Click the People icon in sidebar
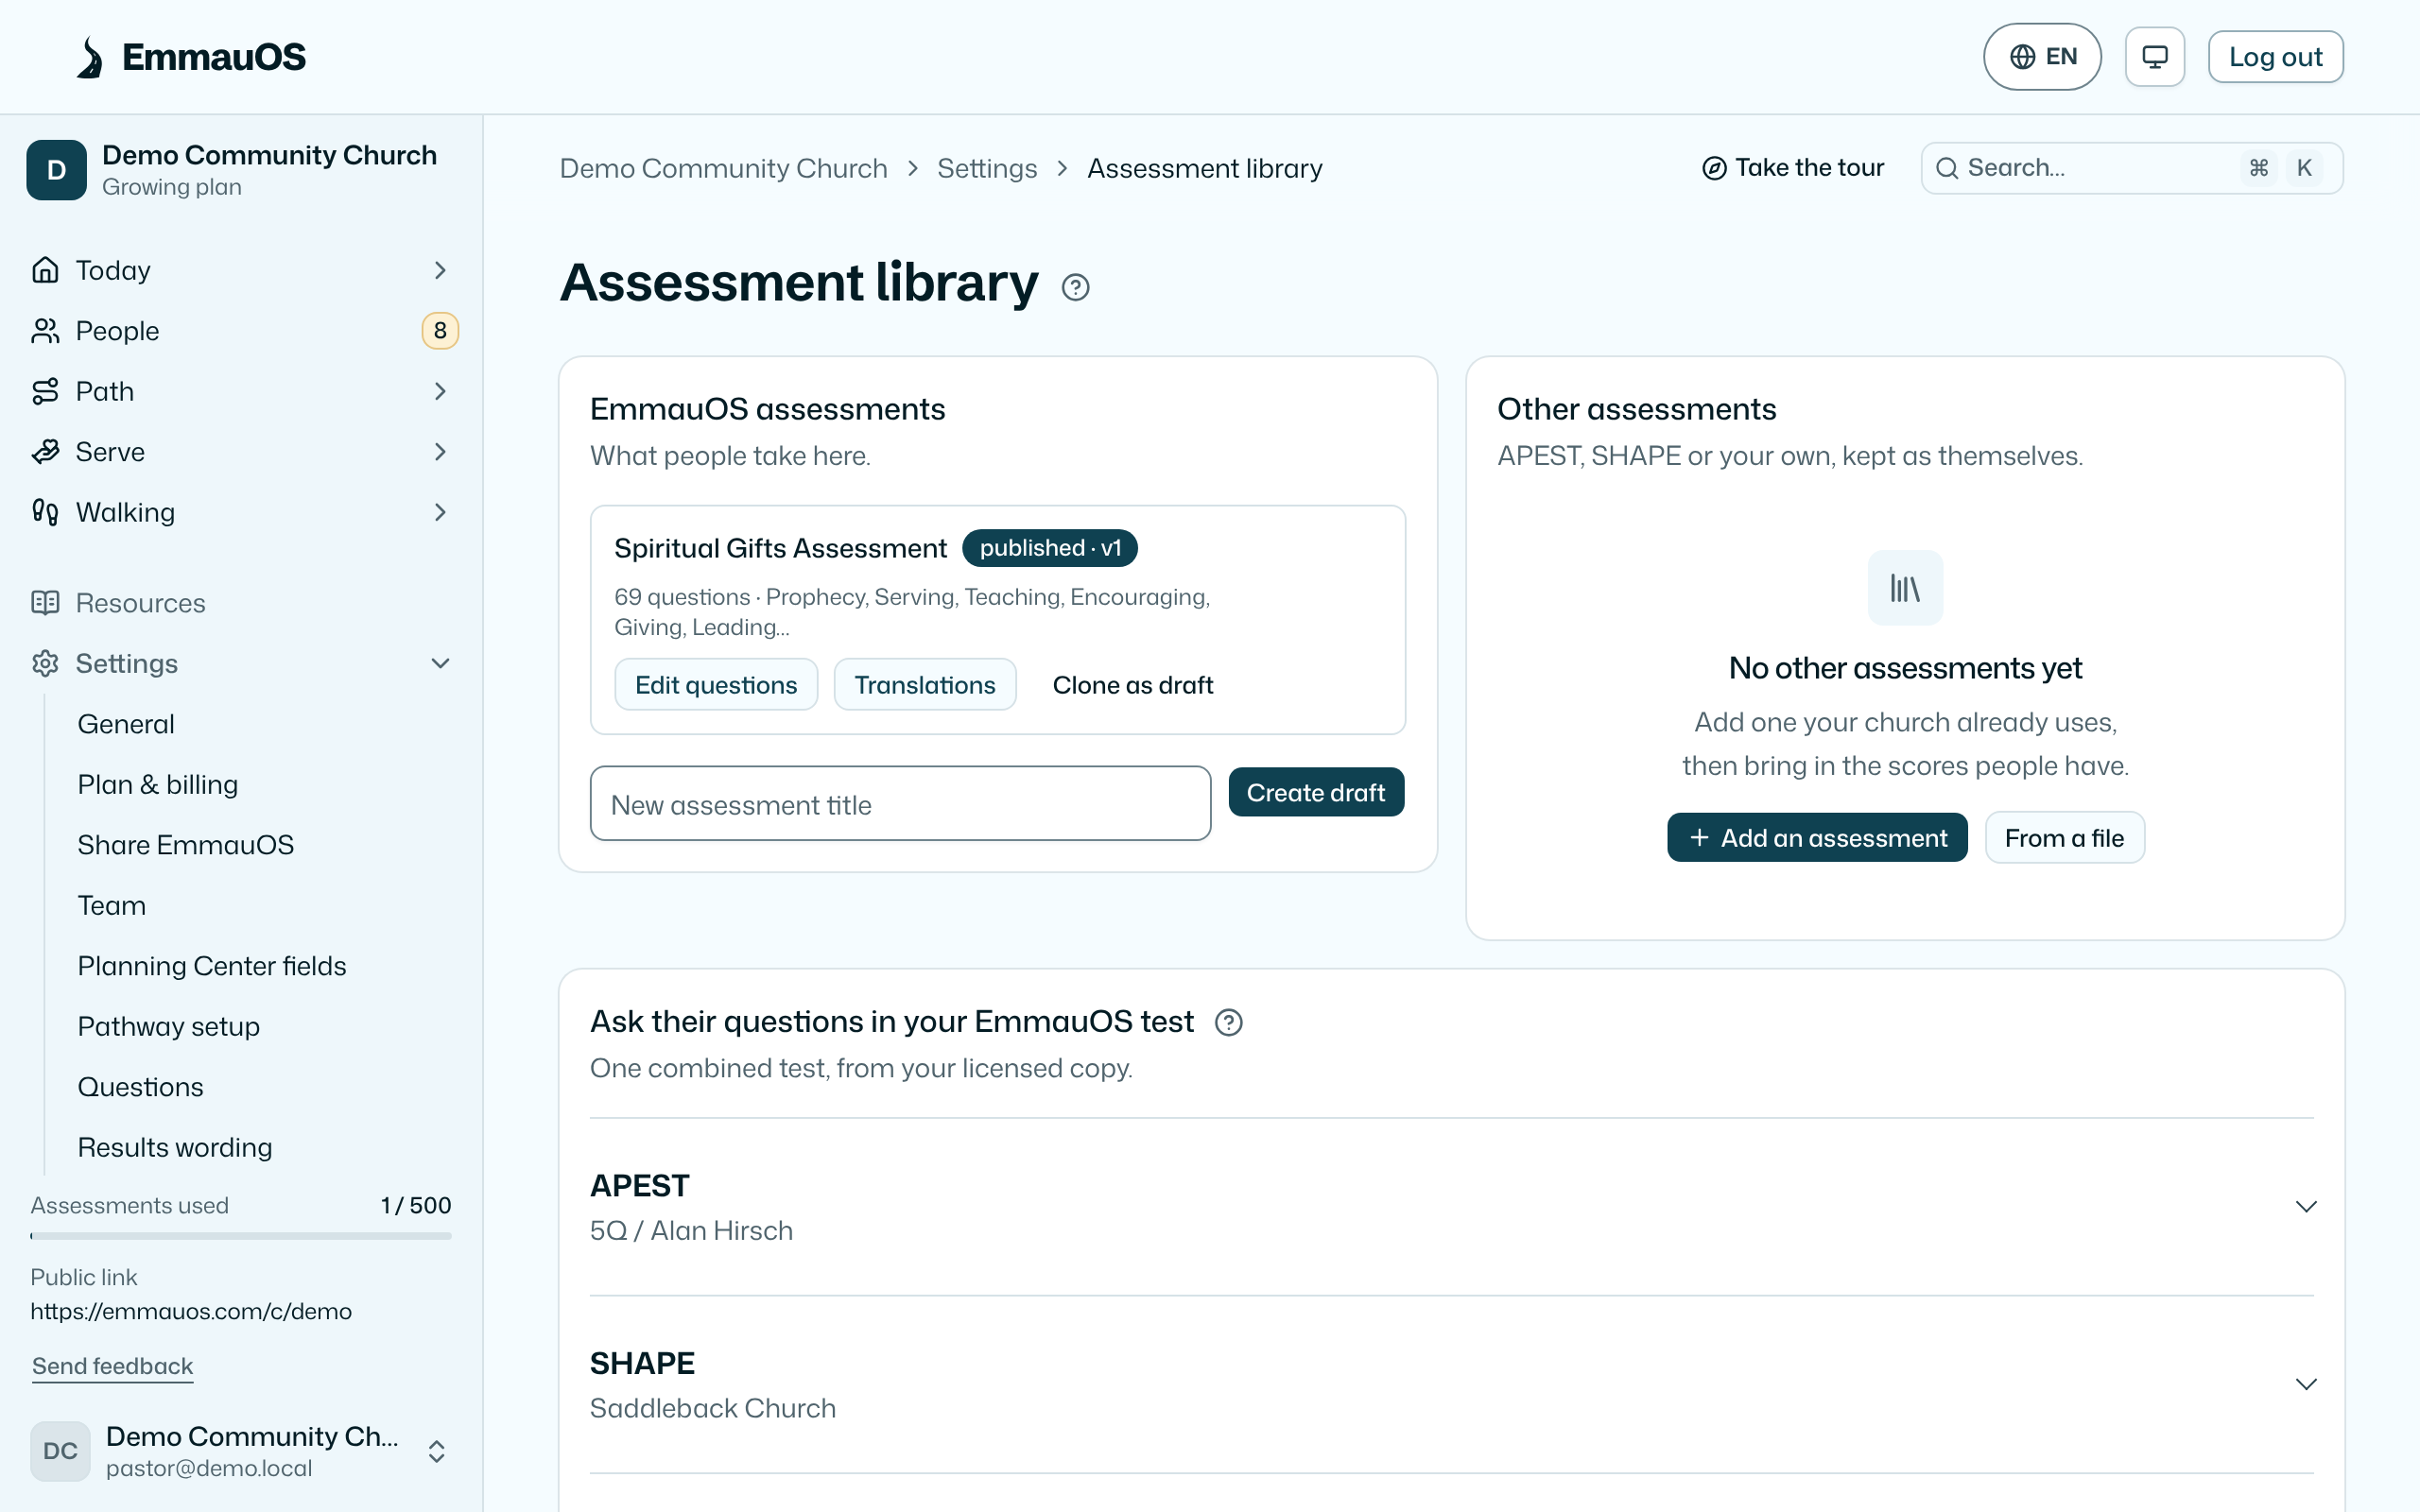2420x1512 pixels. click(x=45, y=331)
